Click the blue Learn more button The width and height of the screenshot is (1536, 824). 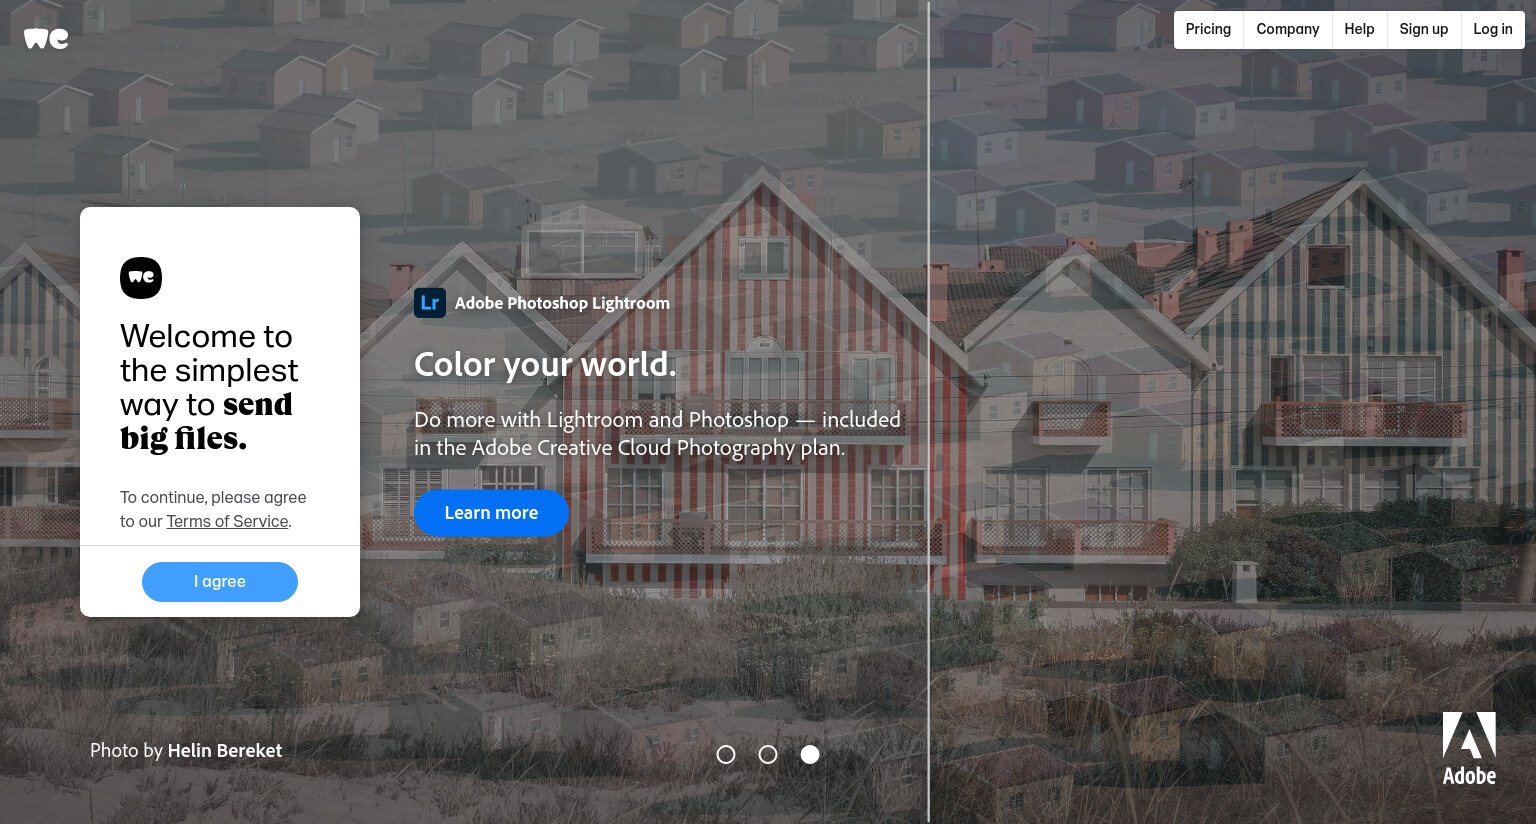[491, 513]
